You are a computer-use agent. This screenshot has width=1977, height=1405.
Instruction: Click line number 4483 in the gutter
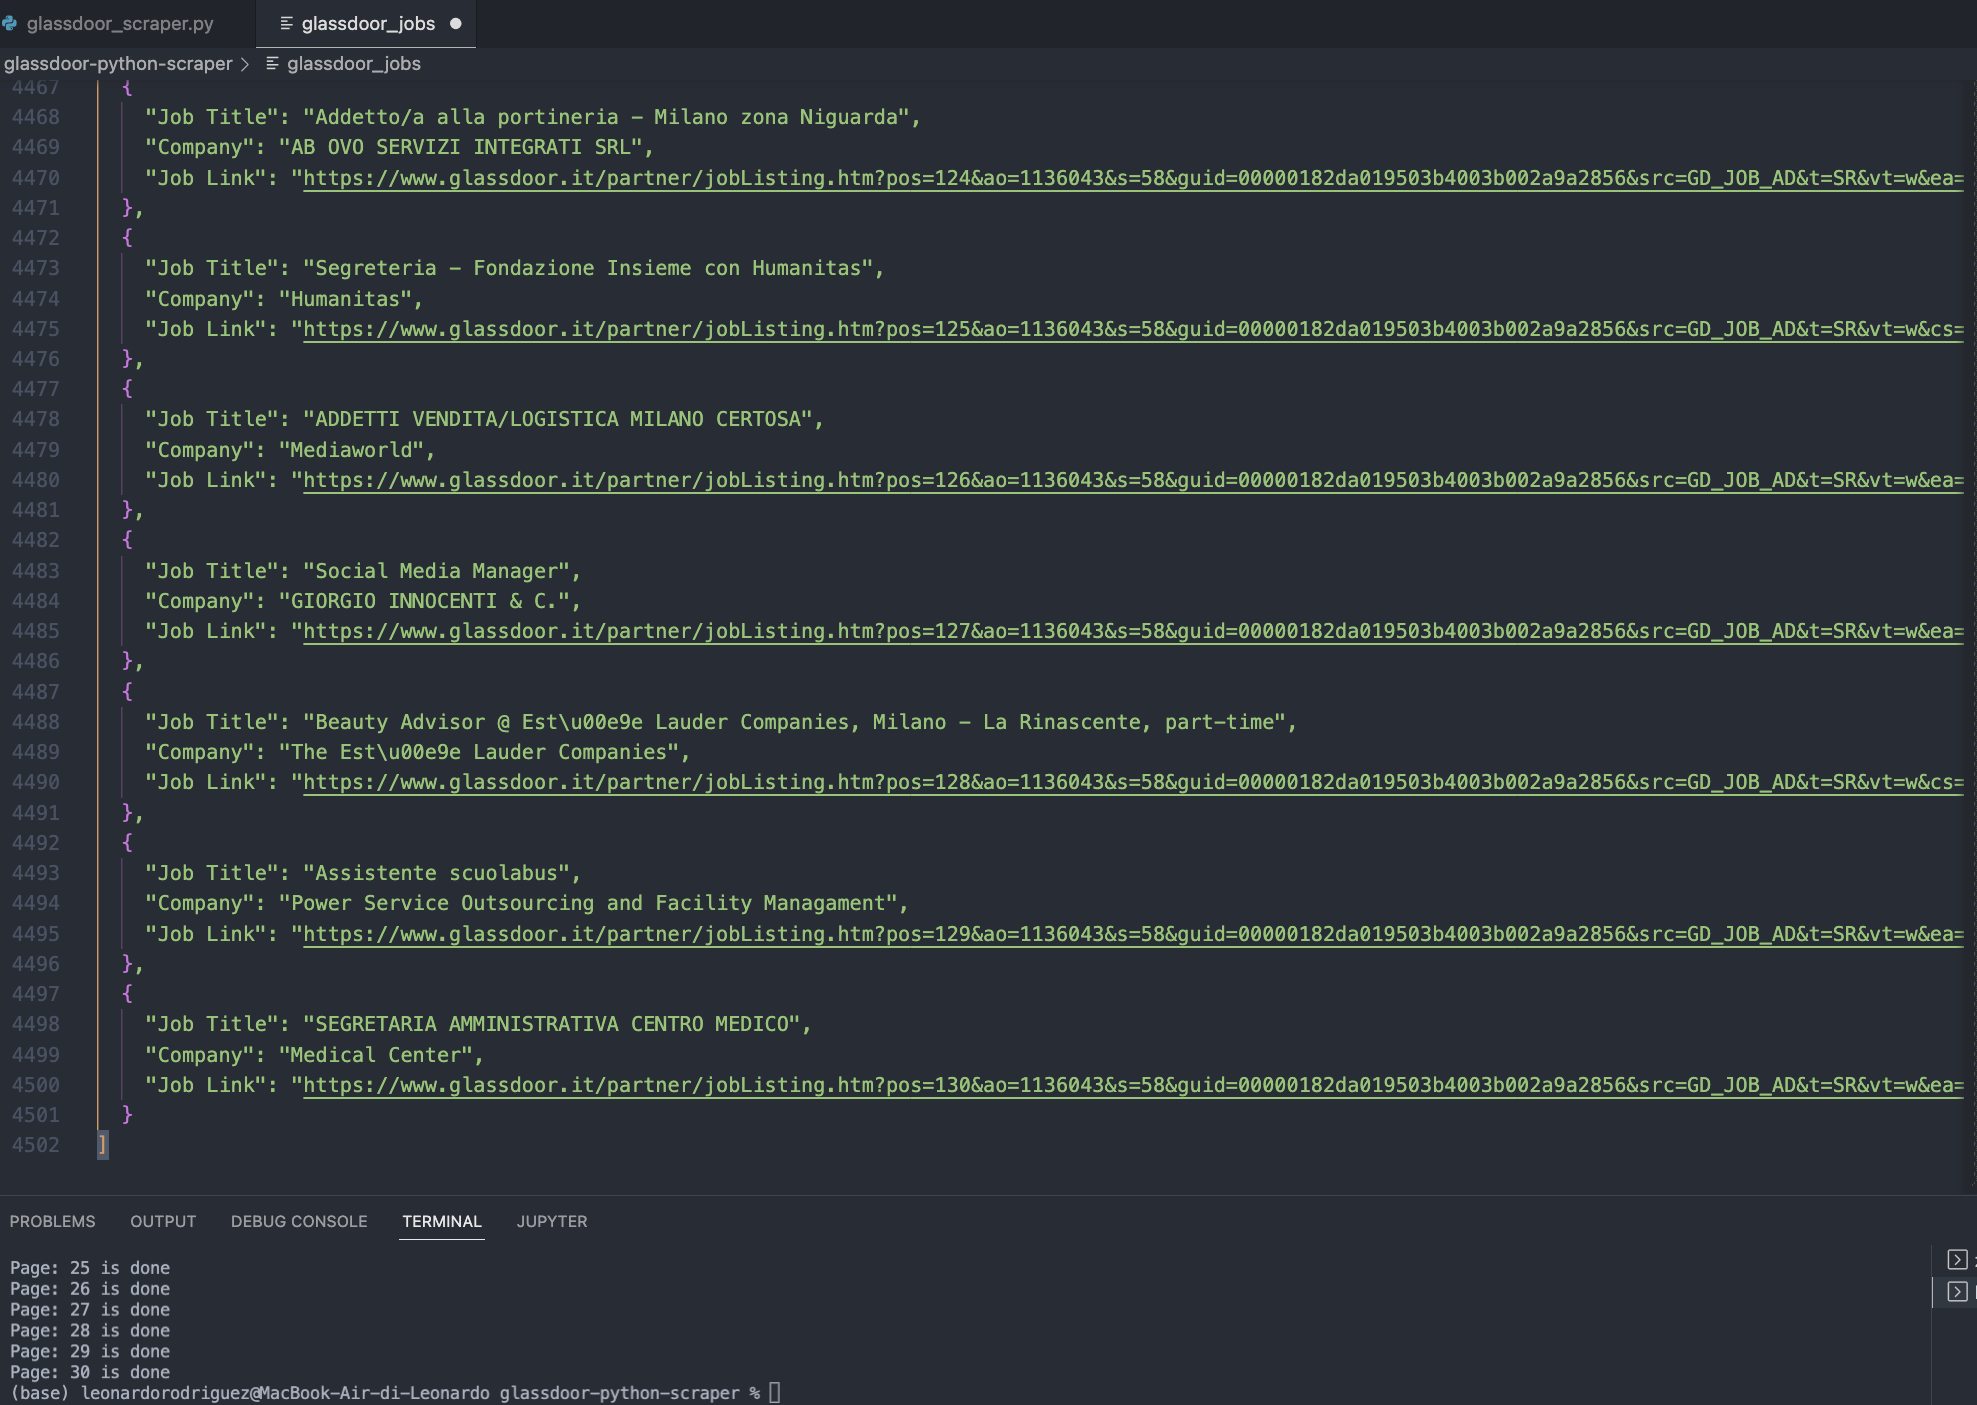click(36, 571)
